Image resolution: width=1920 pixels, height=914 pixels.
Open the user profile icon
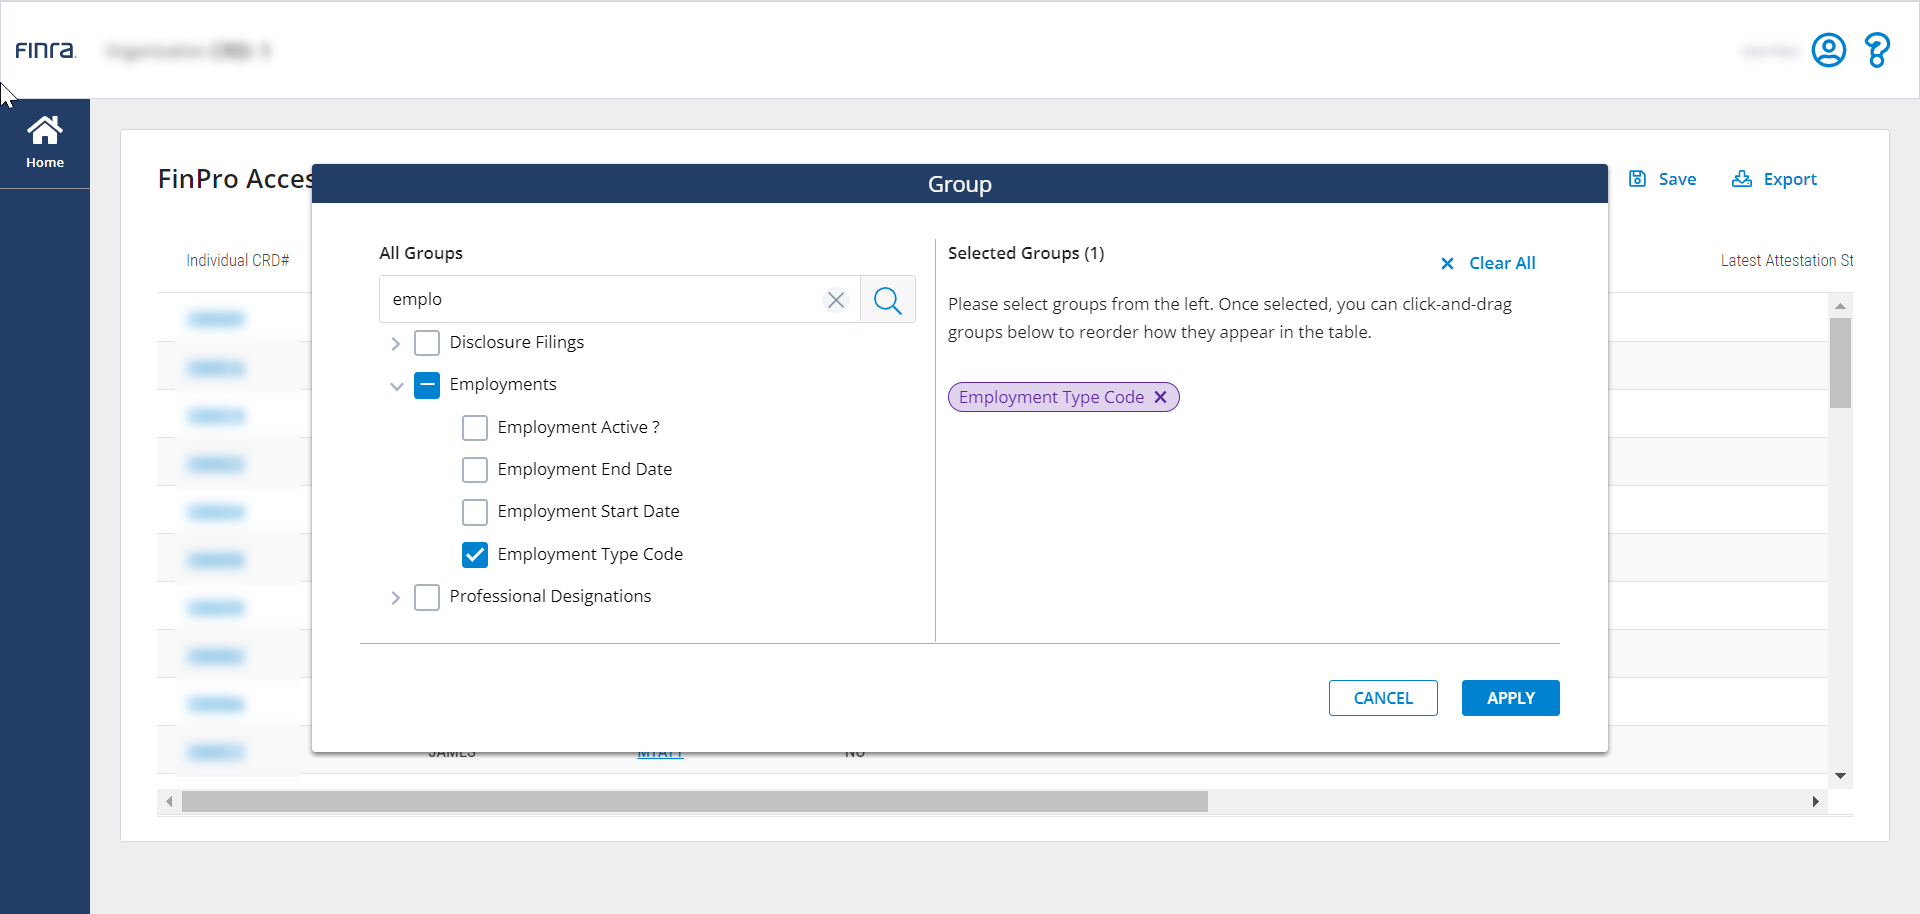click(x=1828, y=50)
